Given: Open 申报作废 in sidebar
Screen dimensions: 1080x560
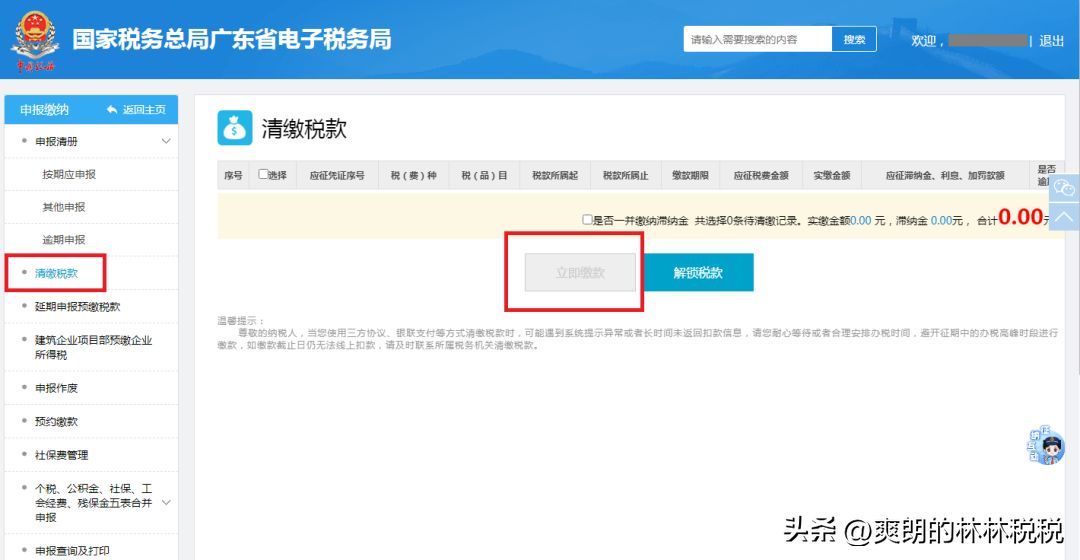Looking at the screenshot, I should pyautogui.click(x=56, y=388).
